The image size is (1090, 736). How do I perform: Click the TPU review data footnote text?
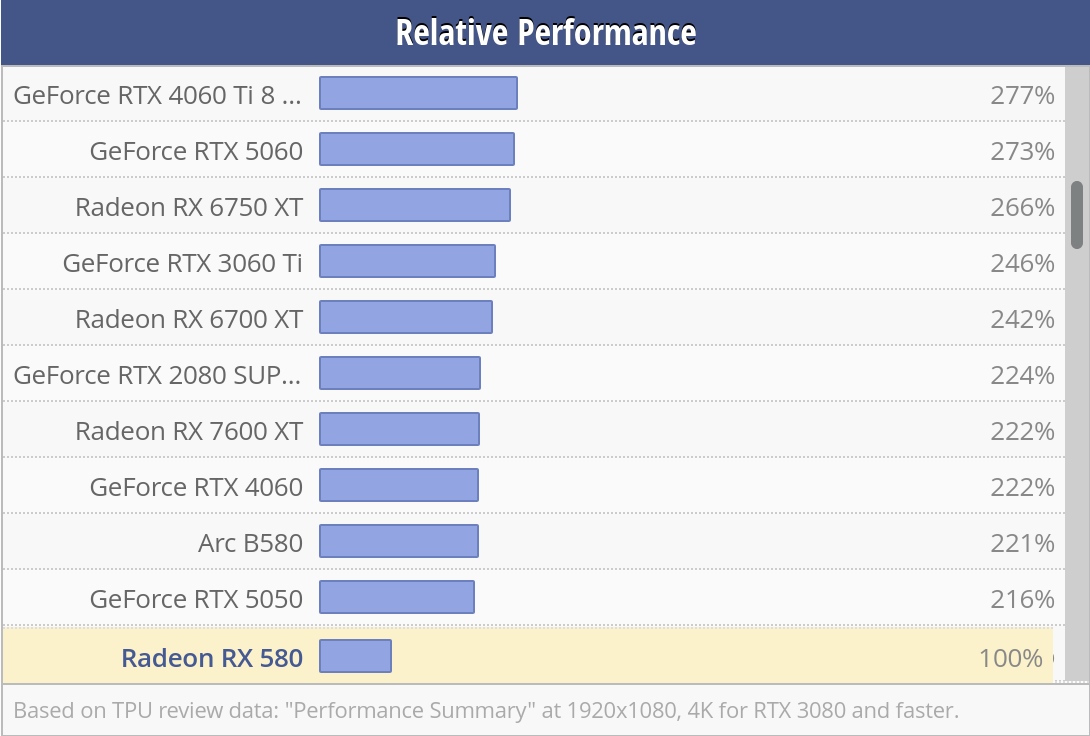(x=486, y=711)
